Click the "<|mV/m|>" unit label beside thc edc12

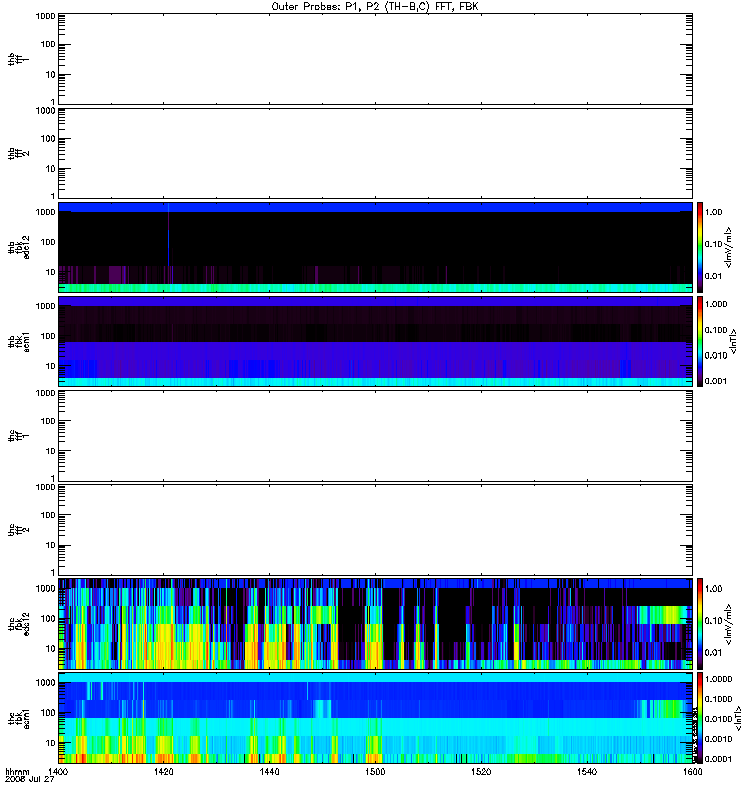729,624
